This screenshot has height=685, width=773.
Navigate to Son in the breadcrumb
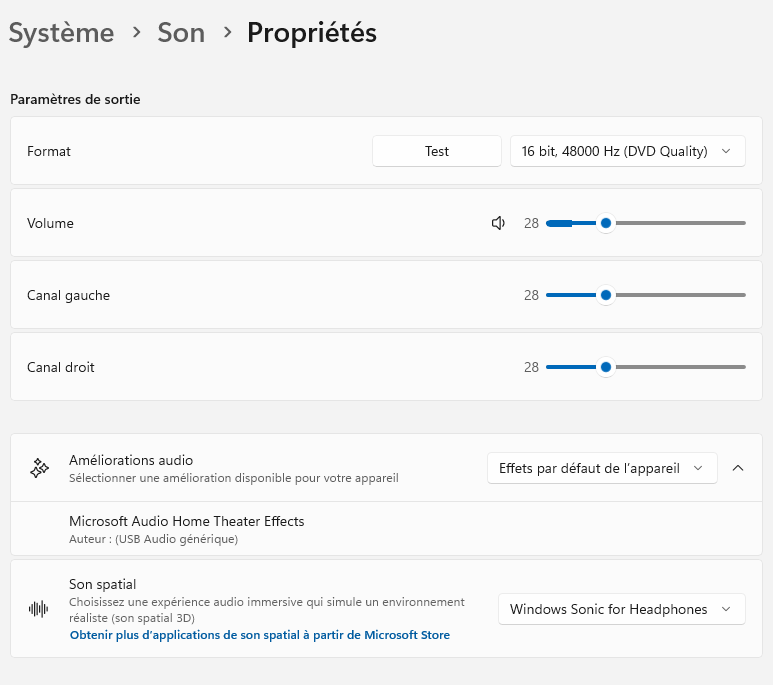pos(181,33)
